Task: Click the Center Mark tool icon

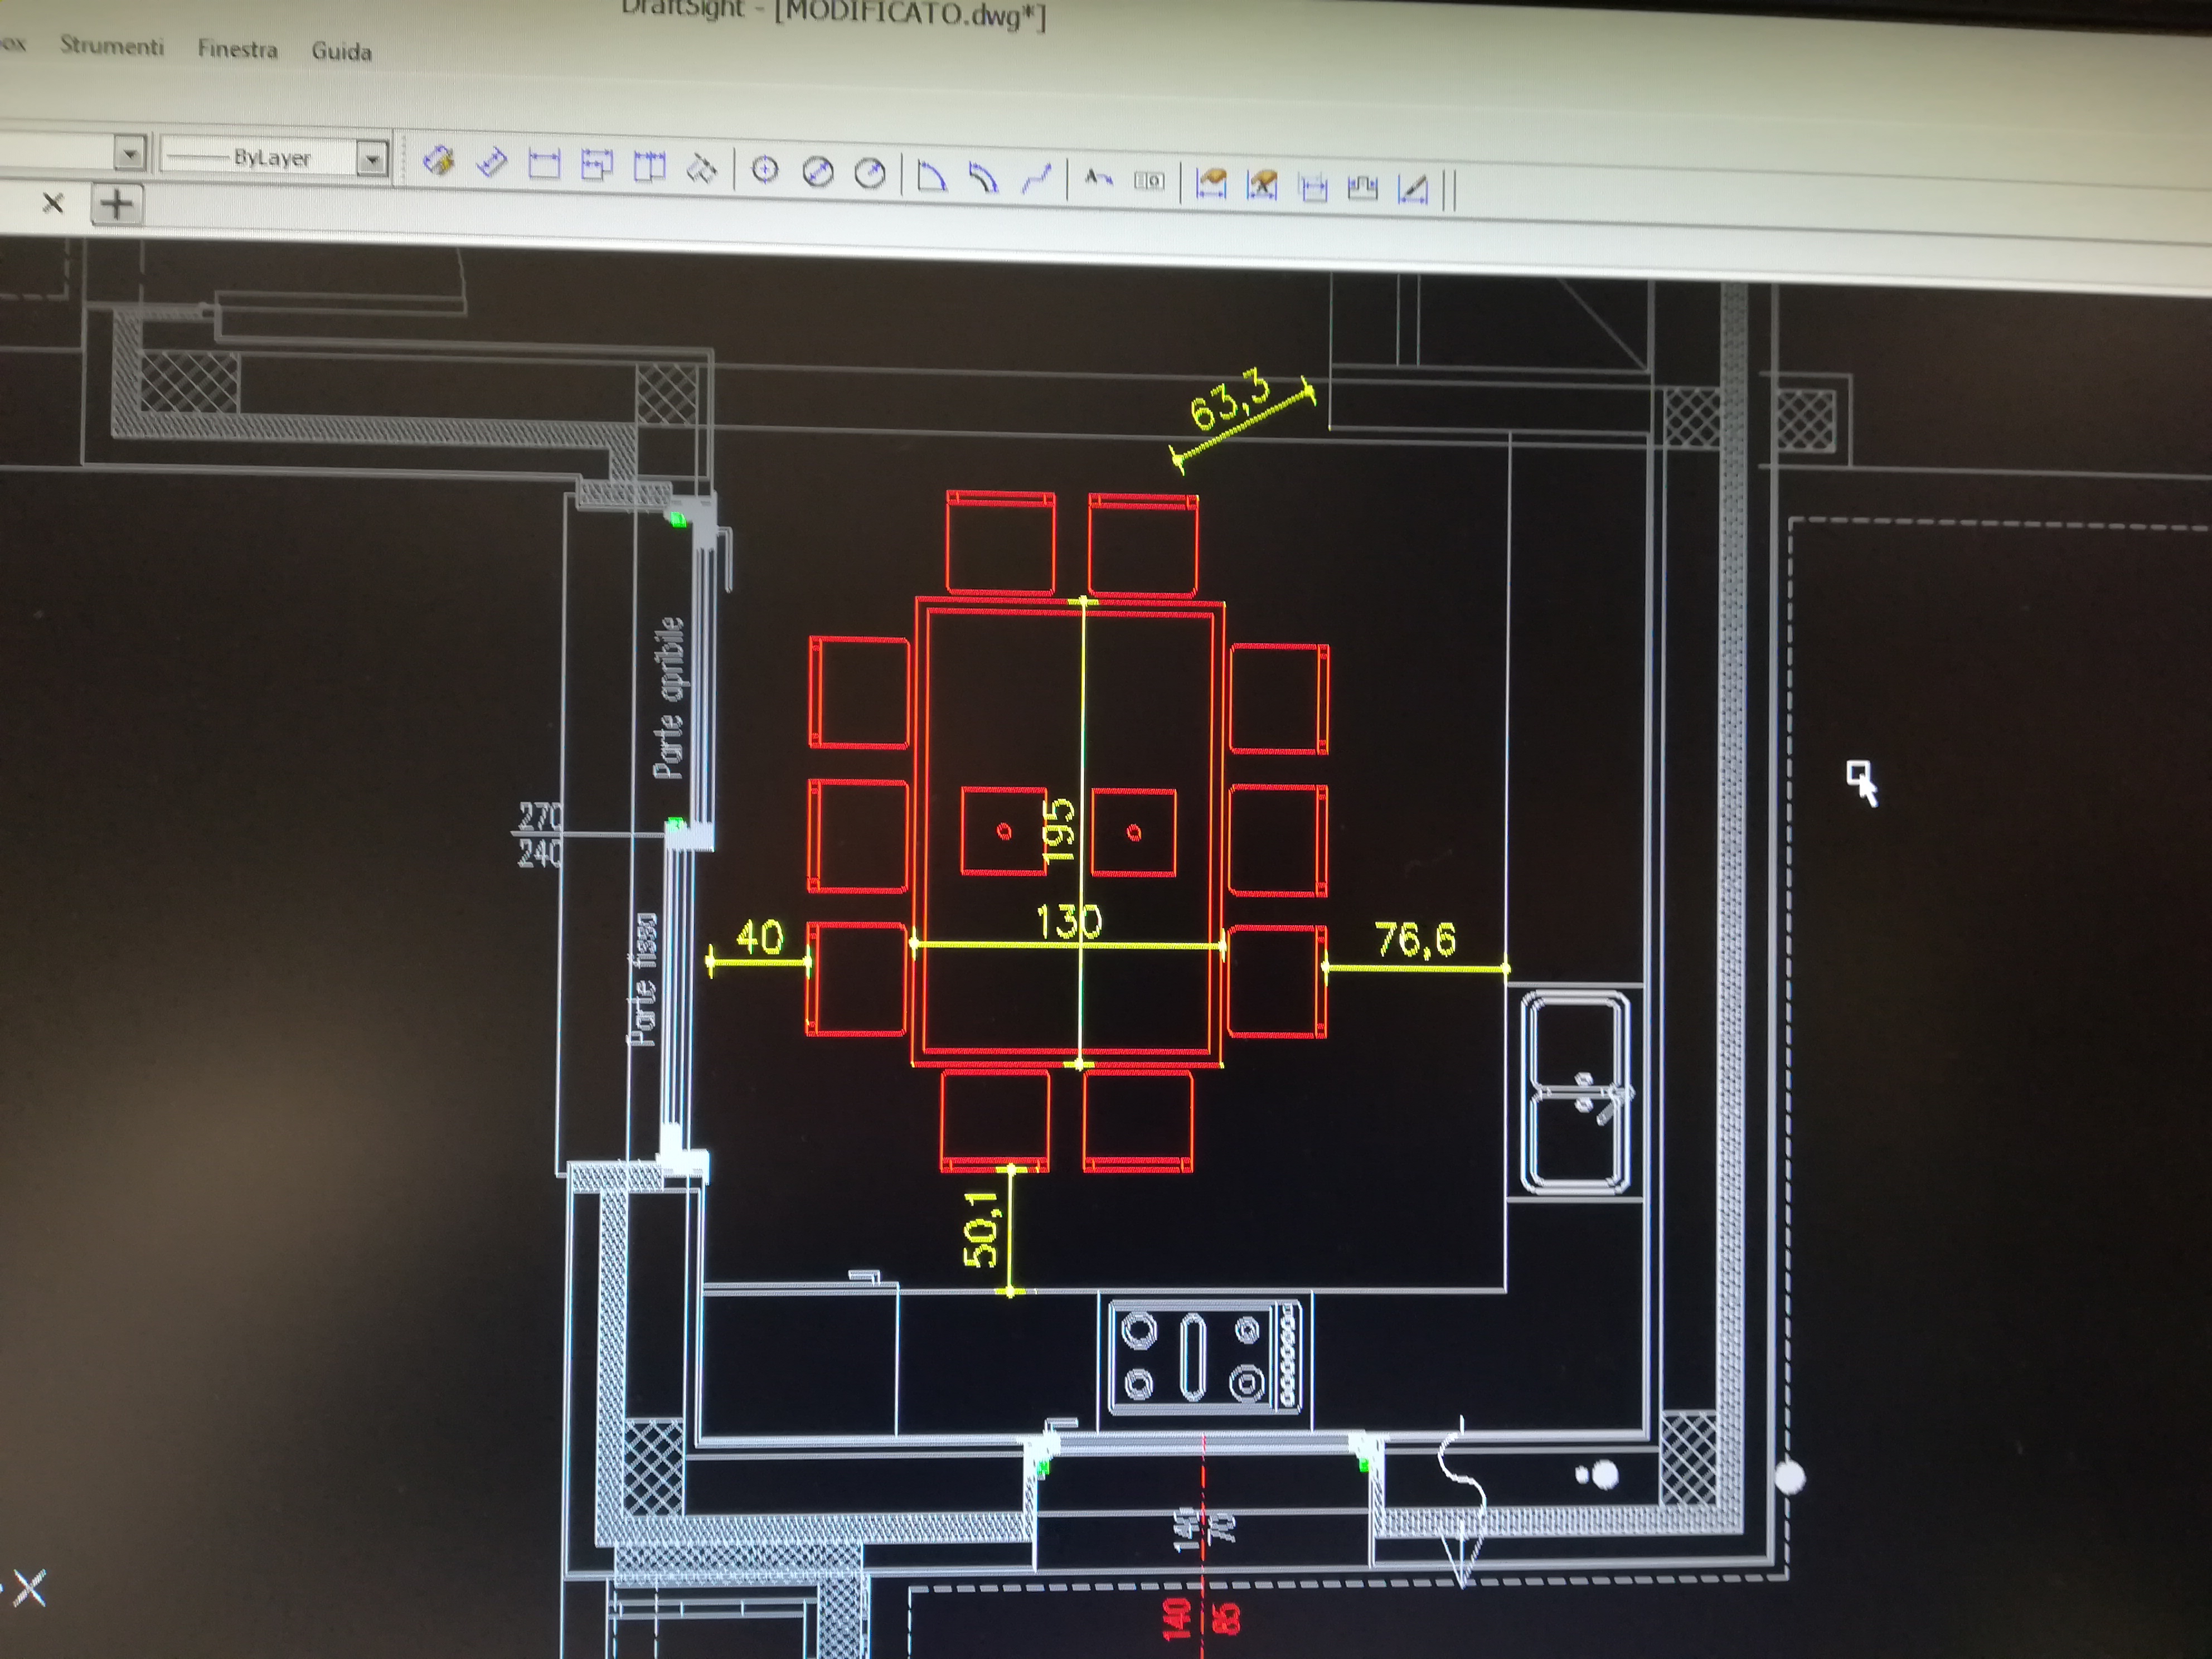Action: click(765, 170)
